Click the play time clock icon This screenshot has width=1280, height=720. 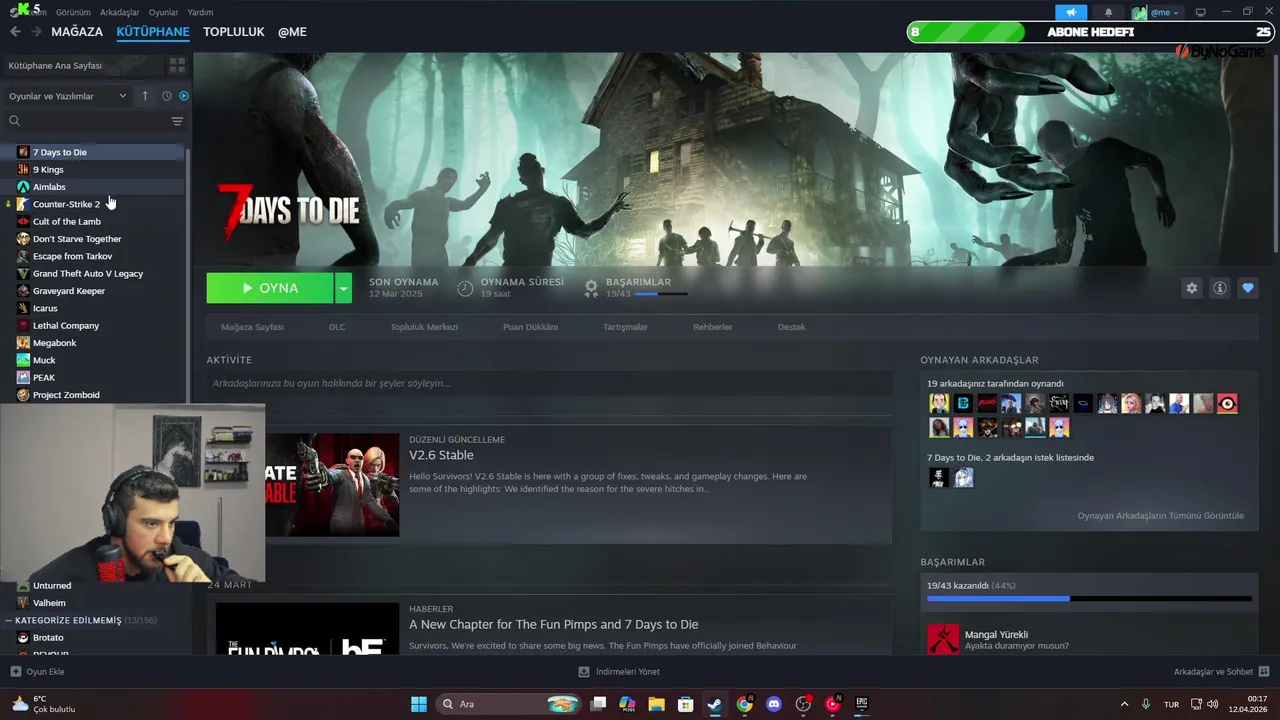465,288
